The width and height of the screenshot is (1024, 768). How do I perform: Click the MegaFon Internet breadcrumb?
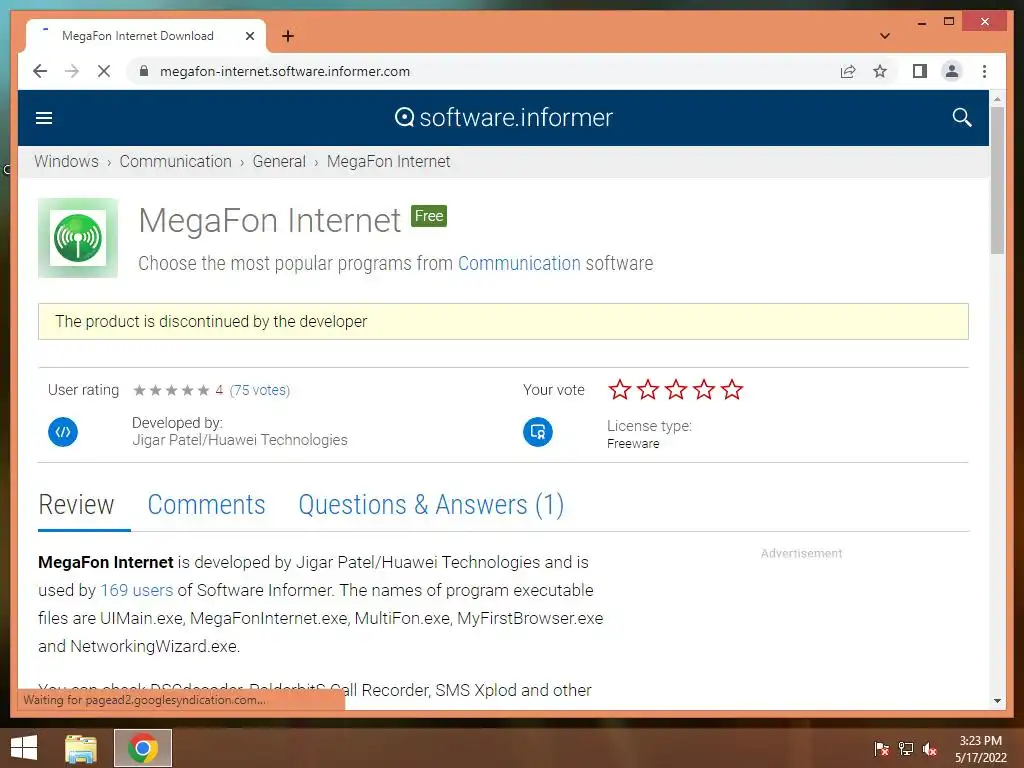(389, 161)
